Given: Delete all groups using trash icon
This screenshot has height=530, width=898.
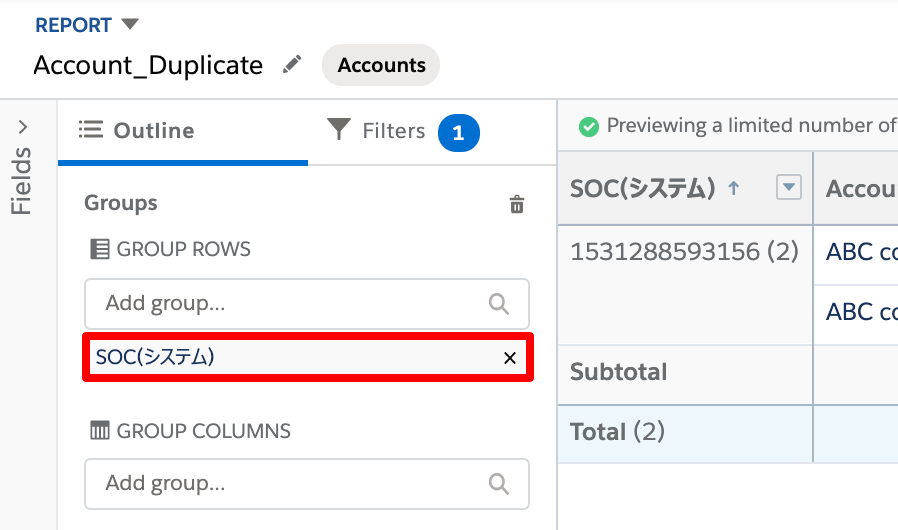Looking at the screenshot, I should (x=517, y=203).
